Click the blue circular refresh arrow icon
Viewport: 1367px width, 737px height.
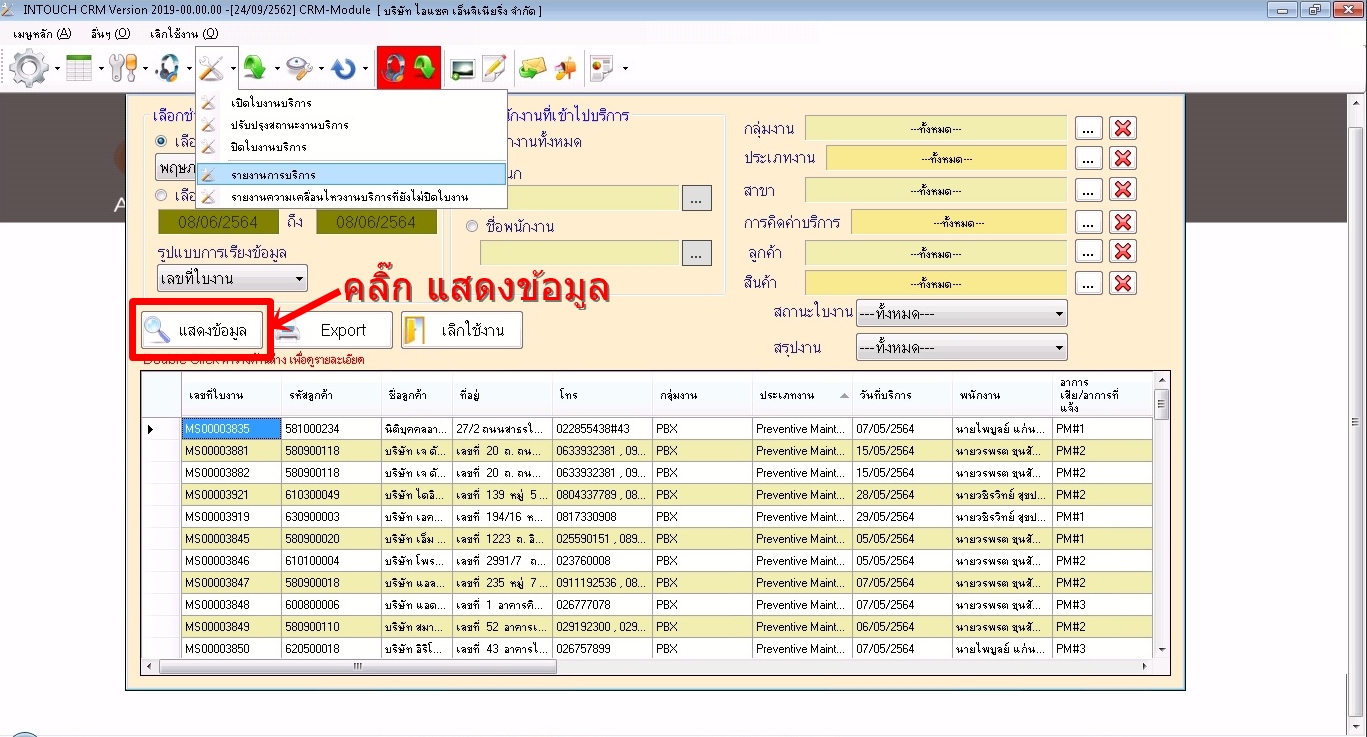coord(343,68)
